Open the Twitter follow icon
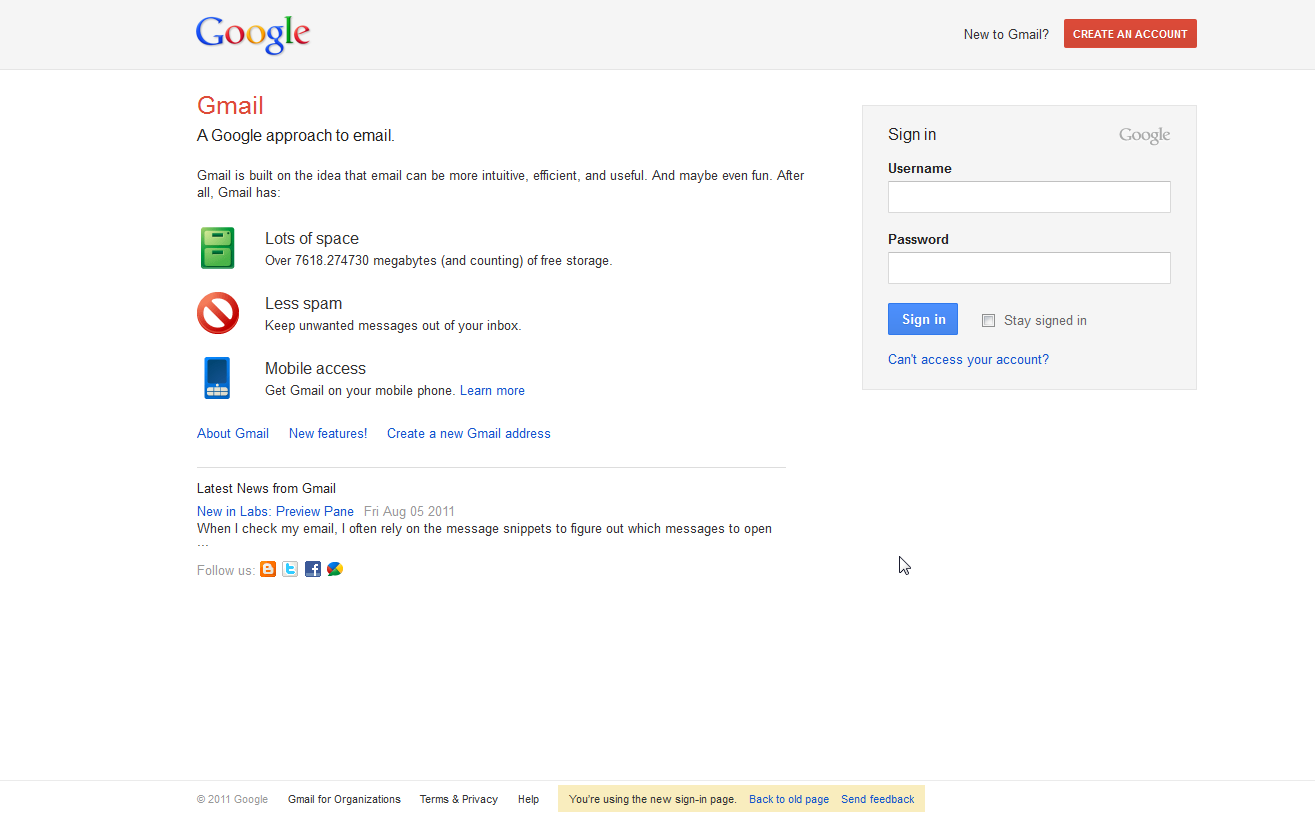This screenshot has width=1315, height=815. (x=290, y=569)
